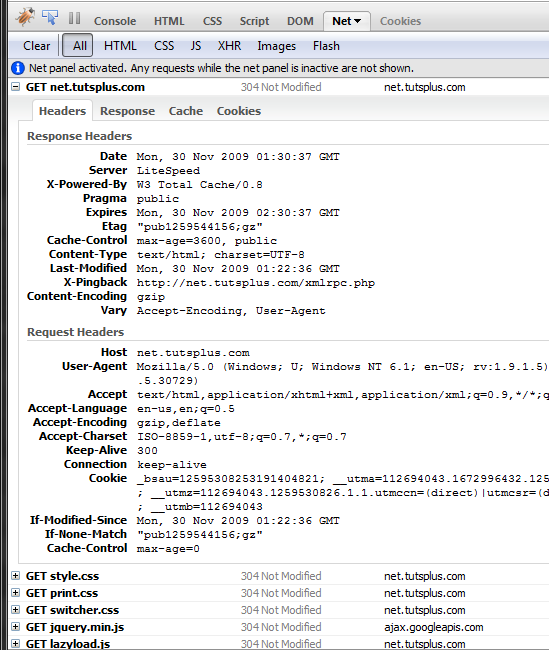
Task: Activate the inspect element arrow icon
Action: (x=50, y=18)
